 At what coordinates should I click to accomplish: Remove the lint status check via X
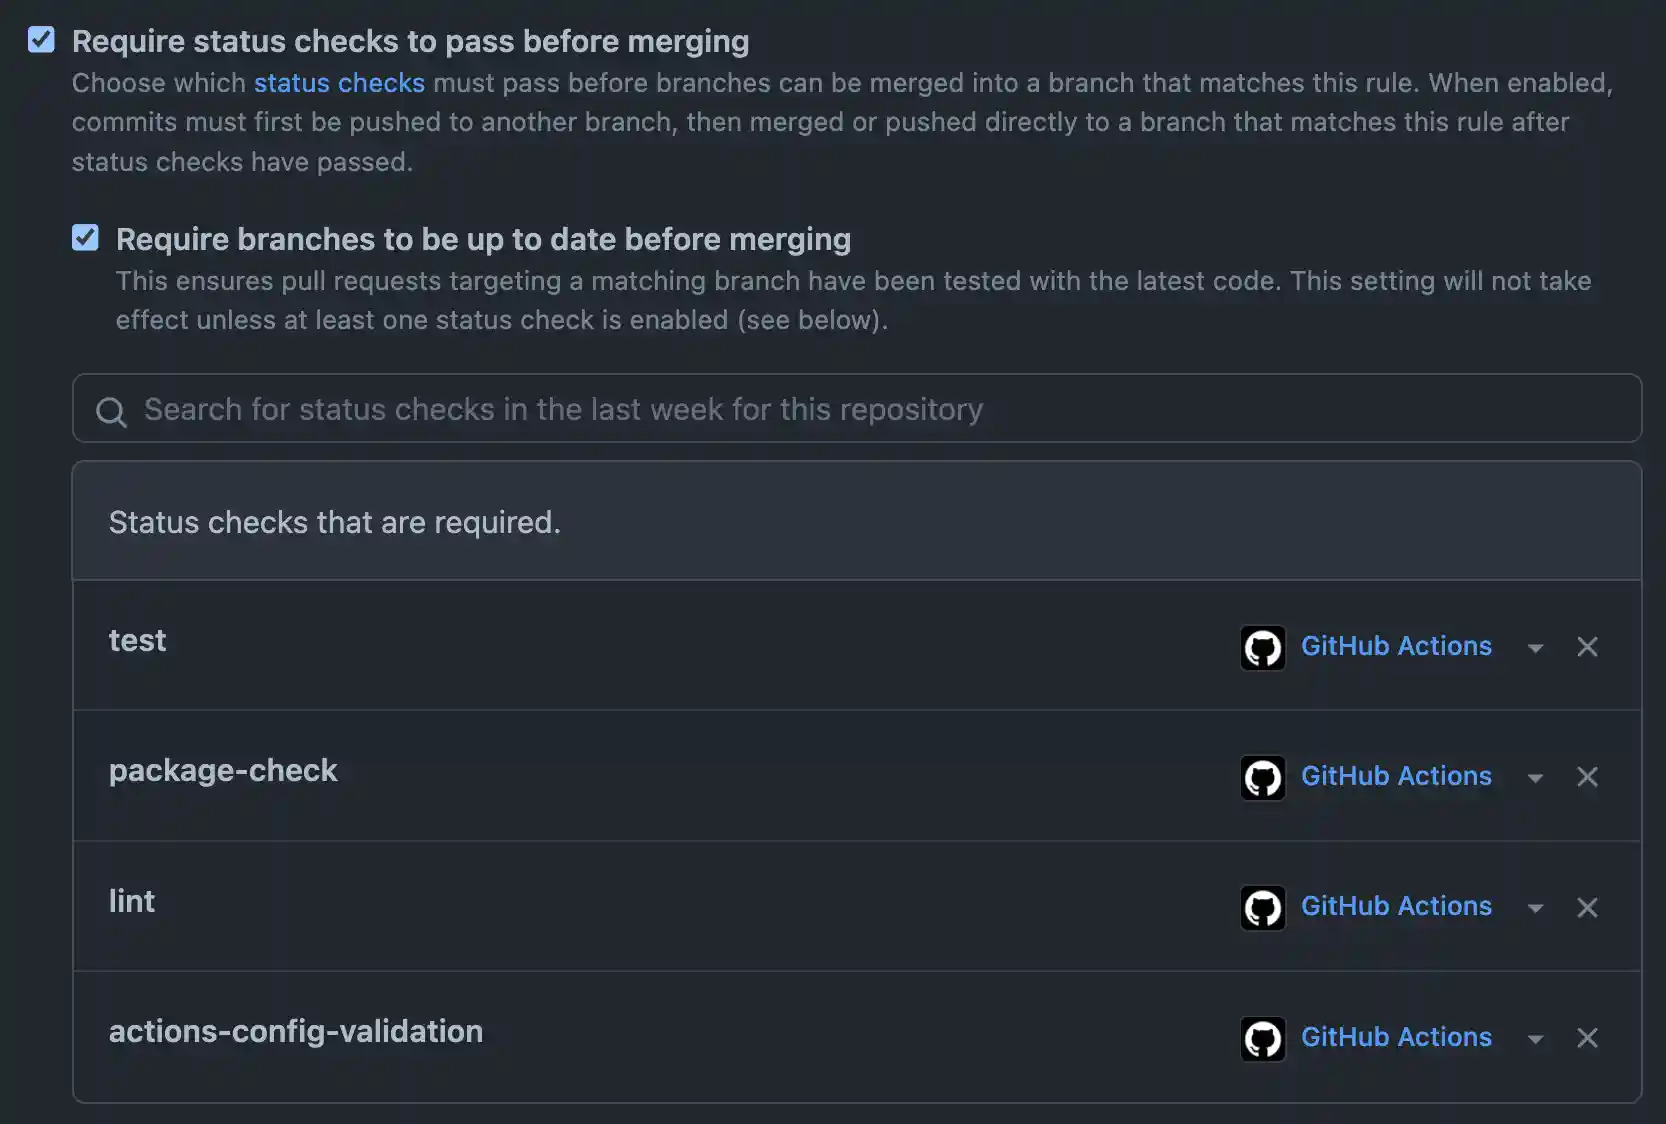1587,908
